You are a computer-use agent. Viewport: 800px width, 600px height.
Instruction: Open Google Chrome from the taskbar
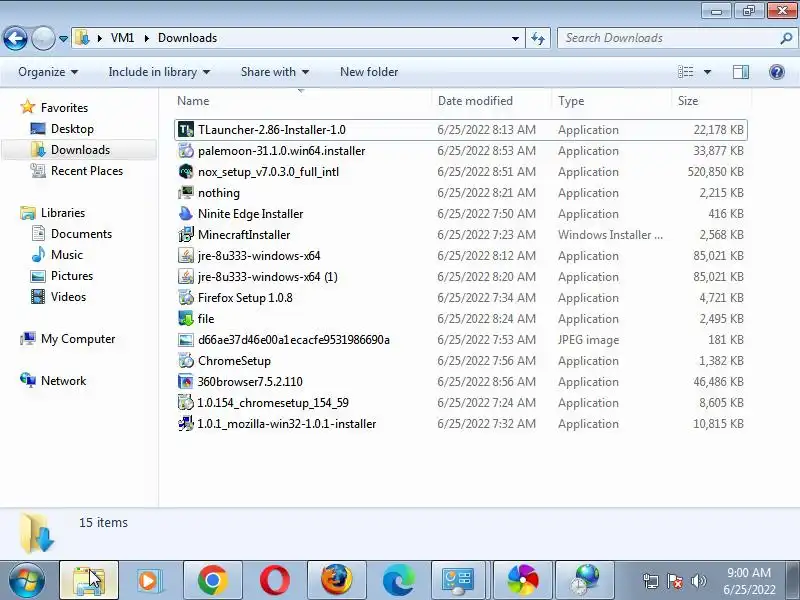pyautogui.click(x=213, y=580)
